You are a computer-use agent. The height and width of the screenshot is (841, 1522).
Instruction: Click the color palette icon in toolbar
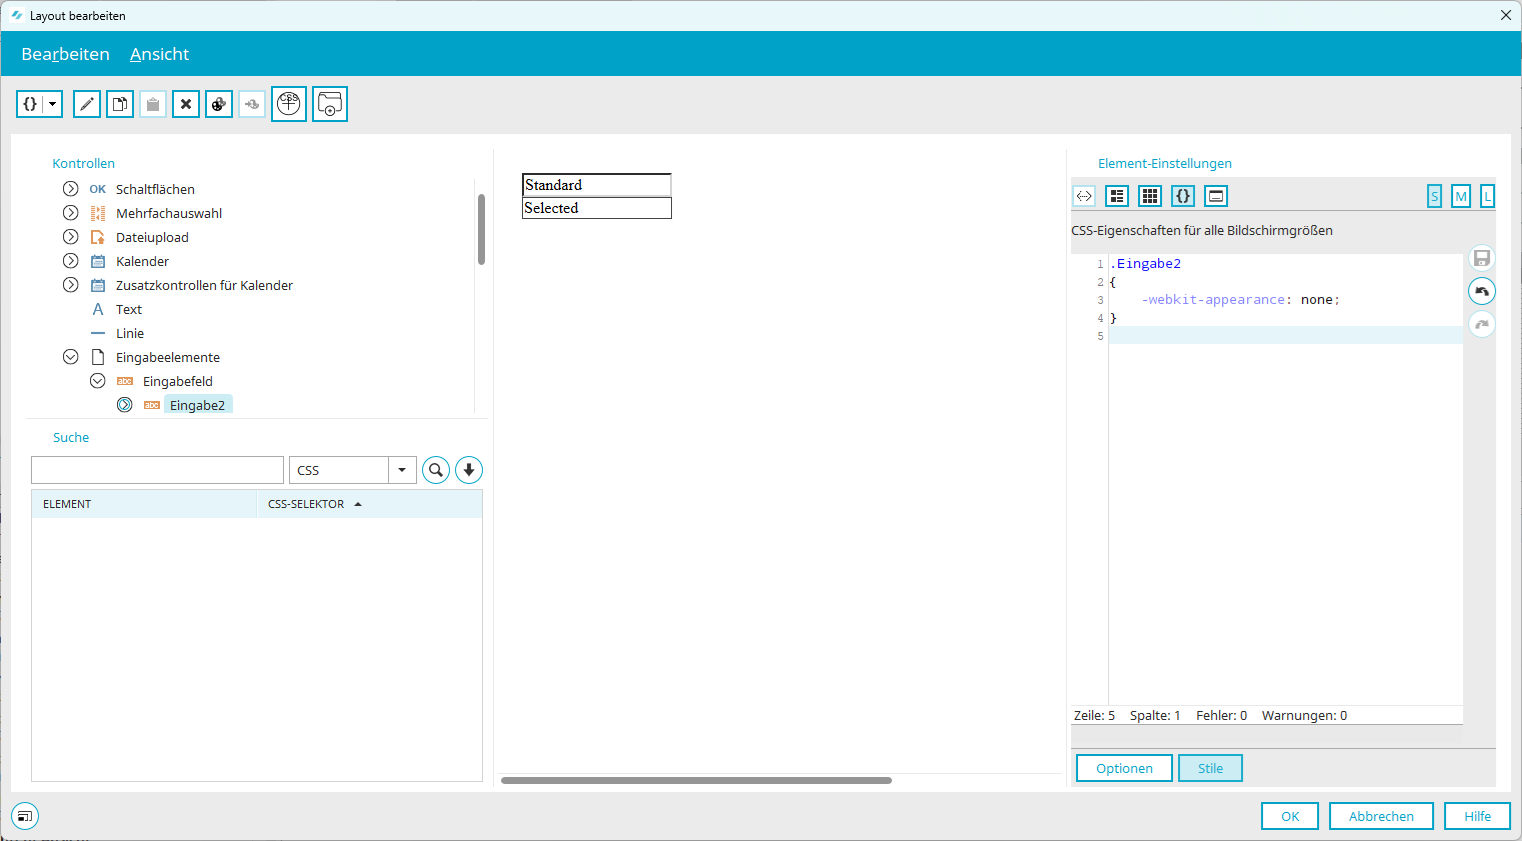pos(219,104)
